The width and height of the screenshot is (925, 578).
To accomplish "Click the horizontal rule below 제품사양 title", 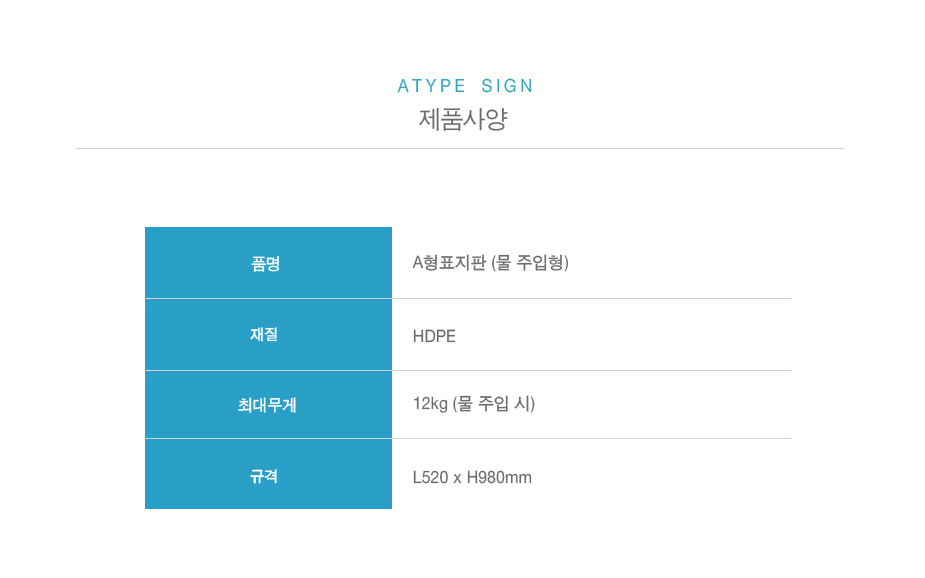I will [460, 148].
